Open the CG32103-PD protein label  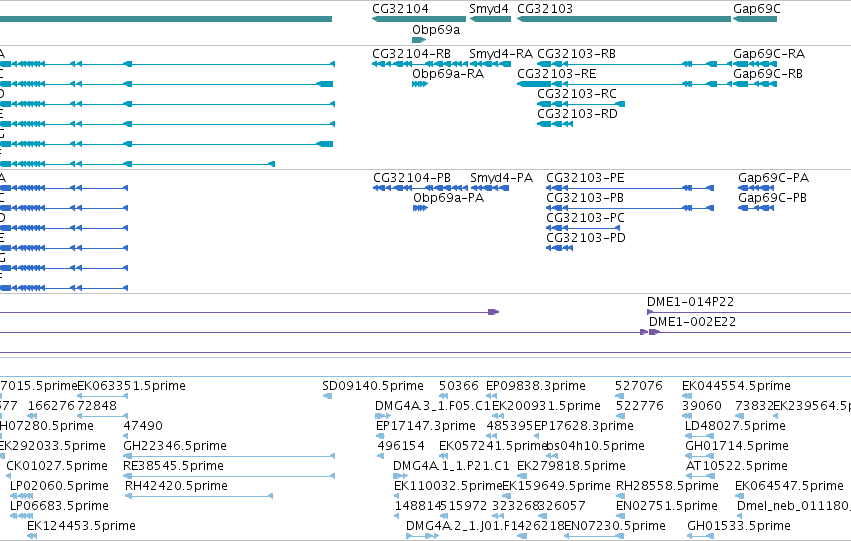click(586, 238)
